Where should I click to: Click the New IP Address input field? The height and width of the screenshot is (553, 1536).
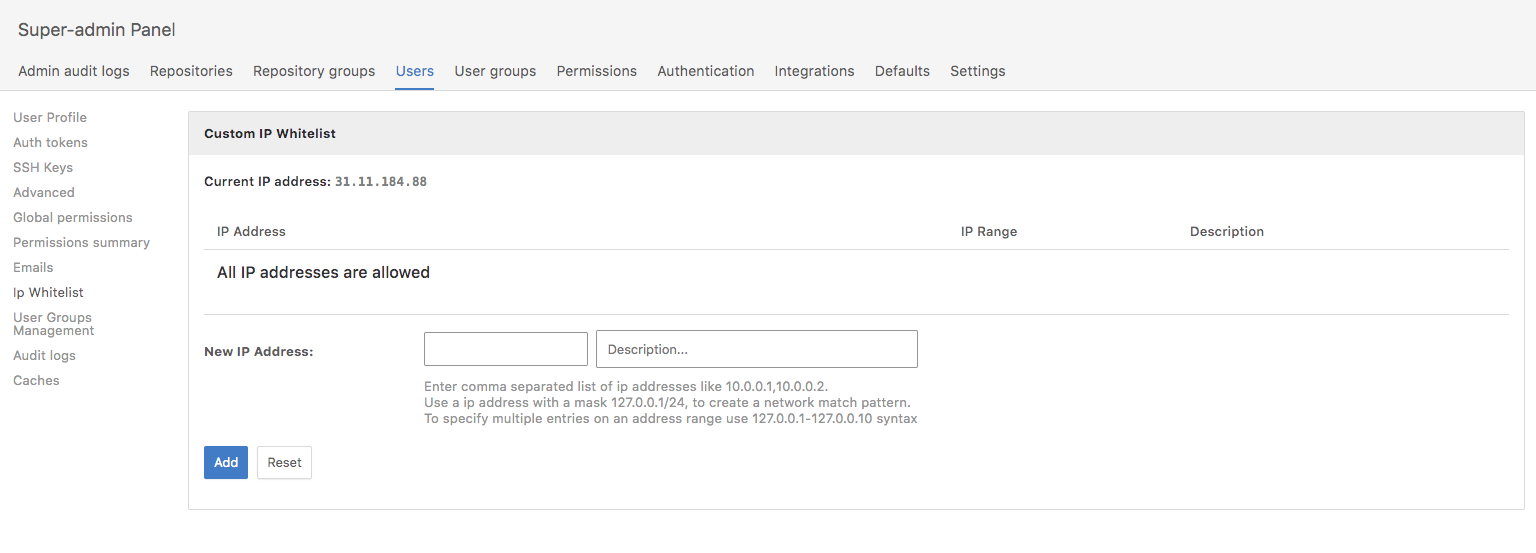coord(505,349)
